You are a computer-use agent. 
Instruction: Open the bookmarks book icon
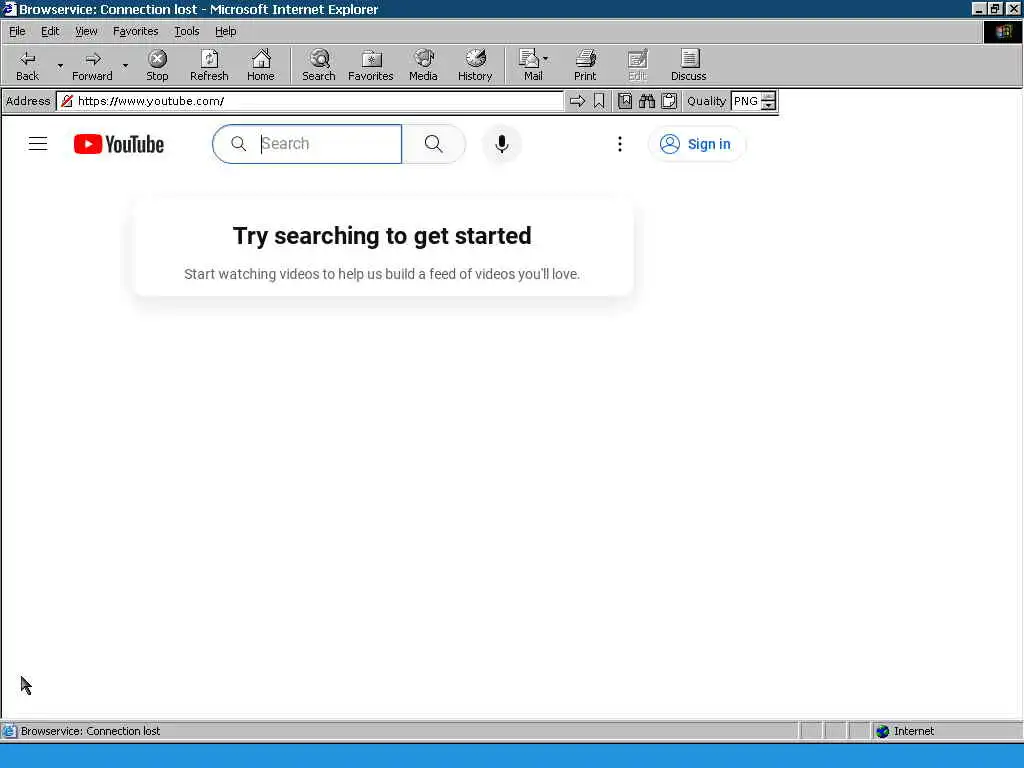[625, 101]
